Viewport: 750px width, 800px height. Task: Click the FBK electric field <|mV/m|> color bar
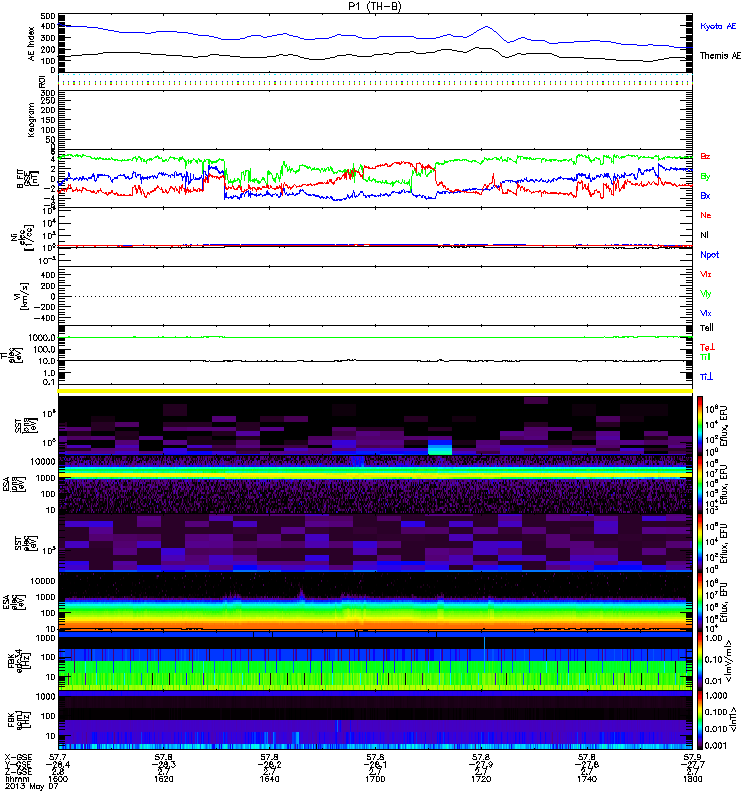[x=700, y=661]
